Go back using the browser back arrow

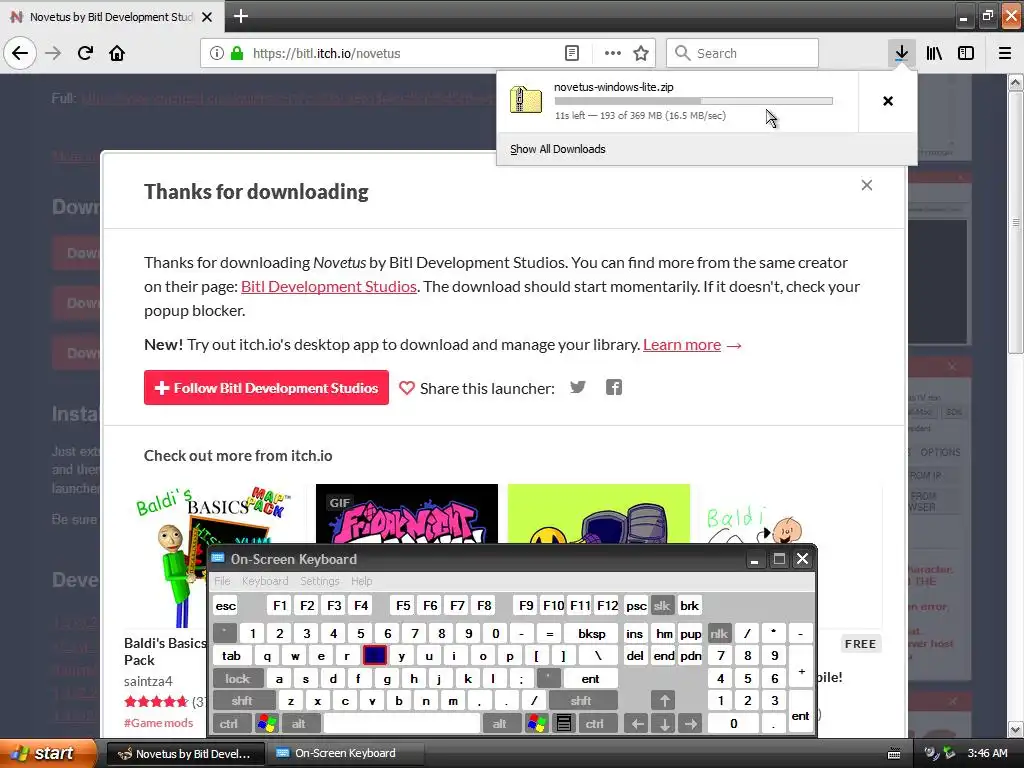coord(20,53)
